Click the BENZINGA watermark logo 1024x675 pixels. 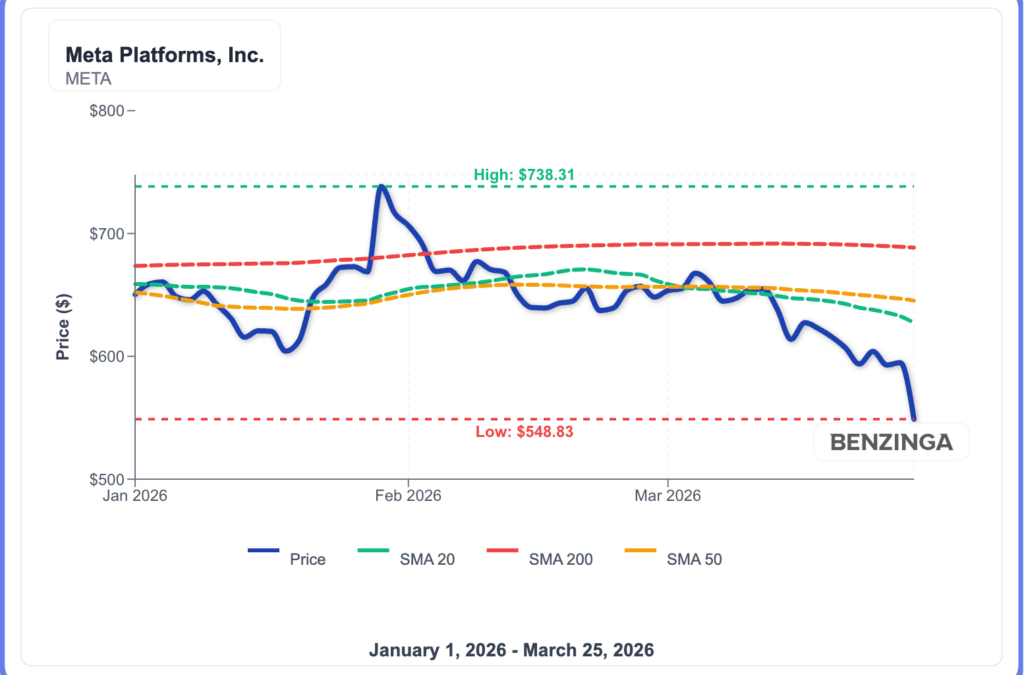(891, 441)
